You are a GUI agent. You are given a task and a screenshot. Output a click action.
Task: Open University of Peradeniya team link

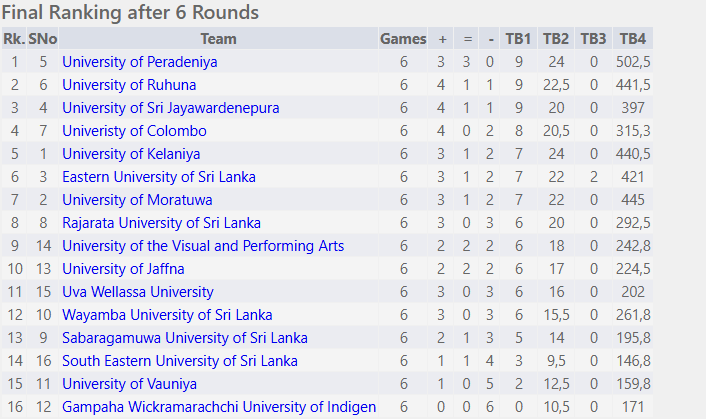point(140,62)
